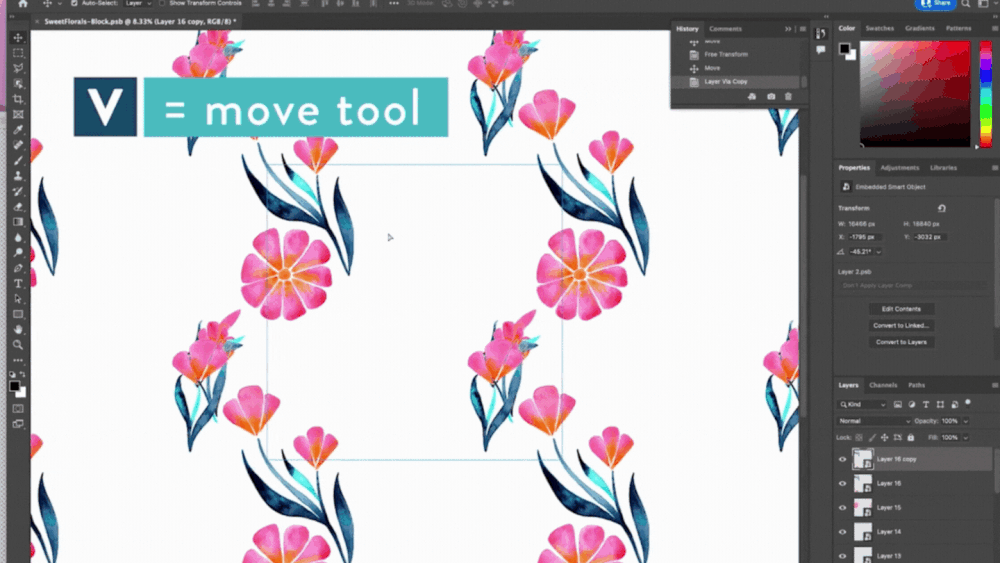This screenshot has width=1000, height=563.
Task: Select the Rectangle shape tool
Action: [x=18, y=314]
